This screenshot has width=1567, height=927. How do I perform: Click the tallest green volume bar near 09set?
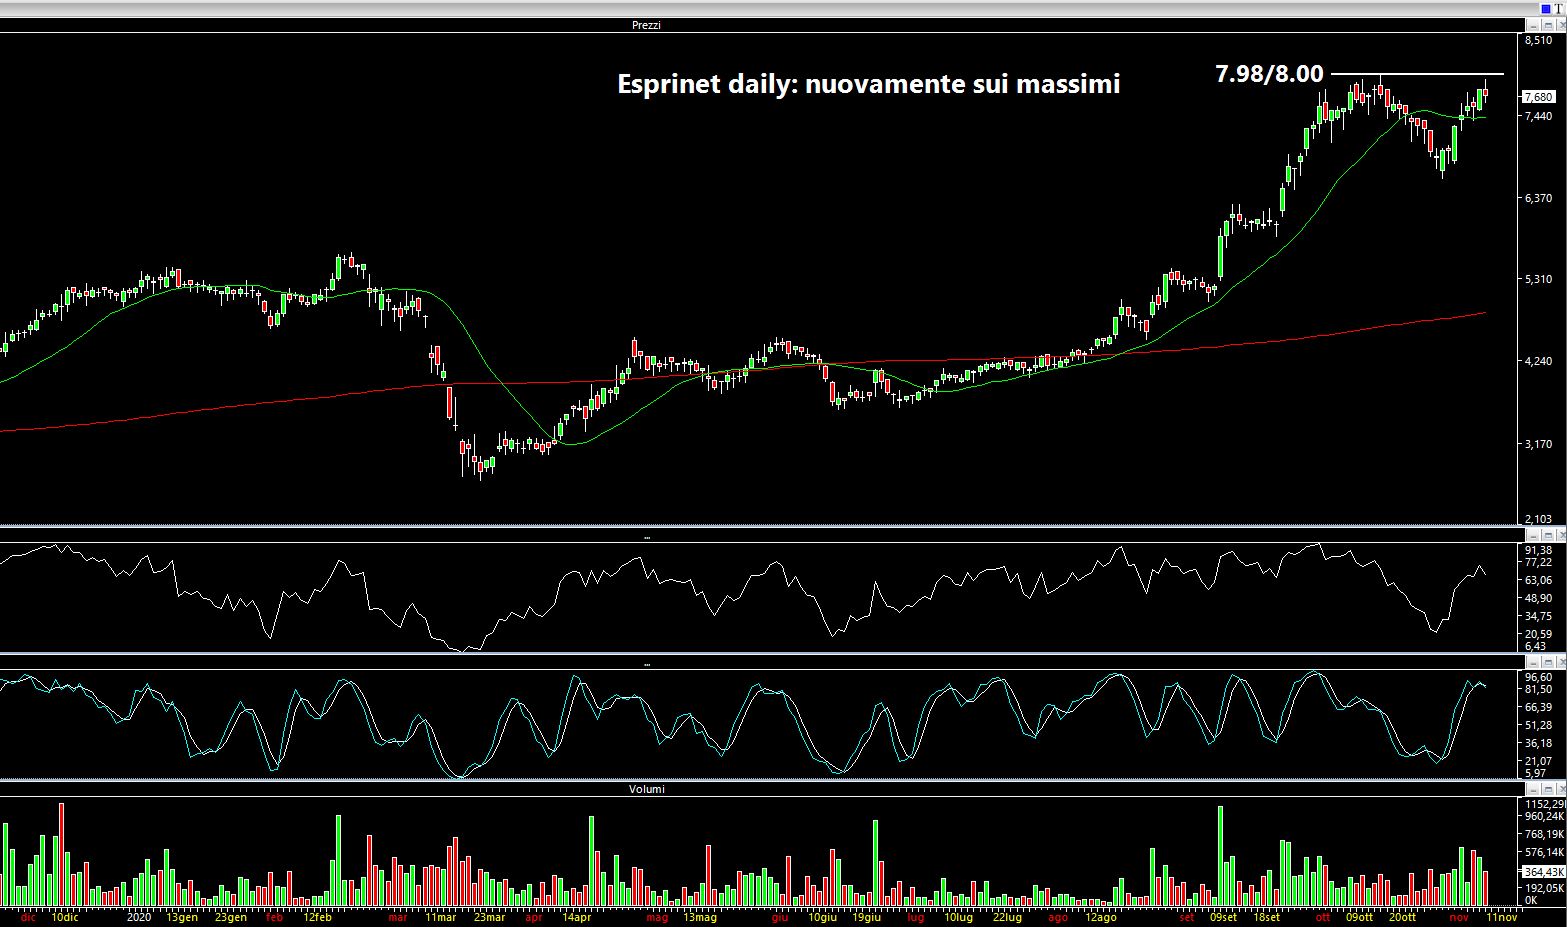[x=1220, y=856]
